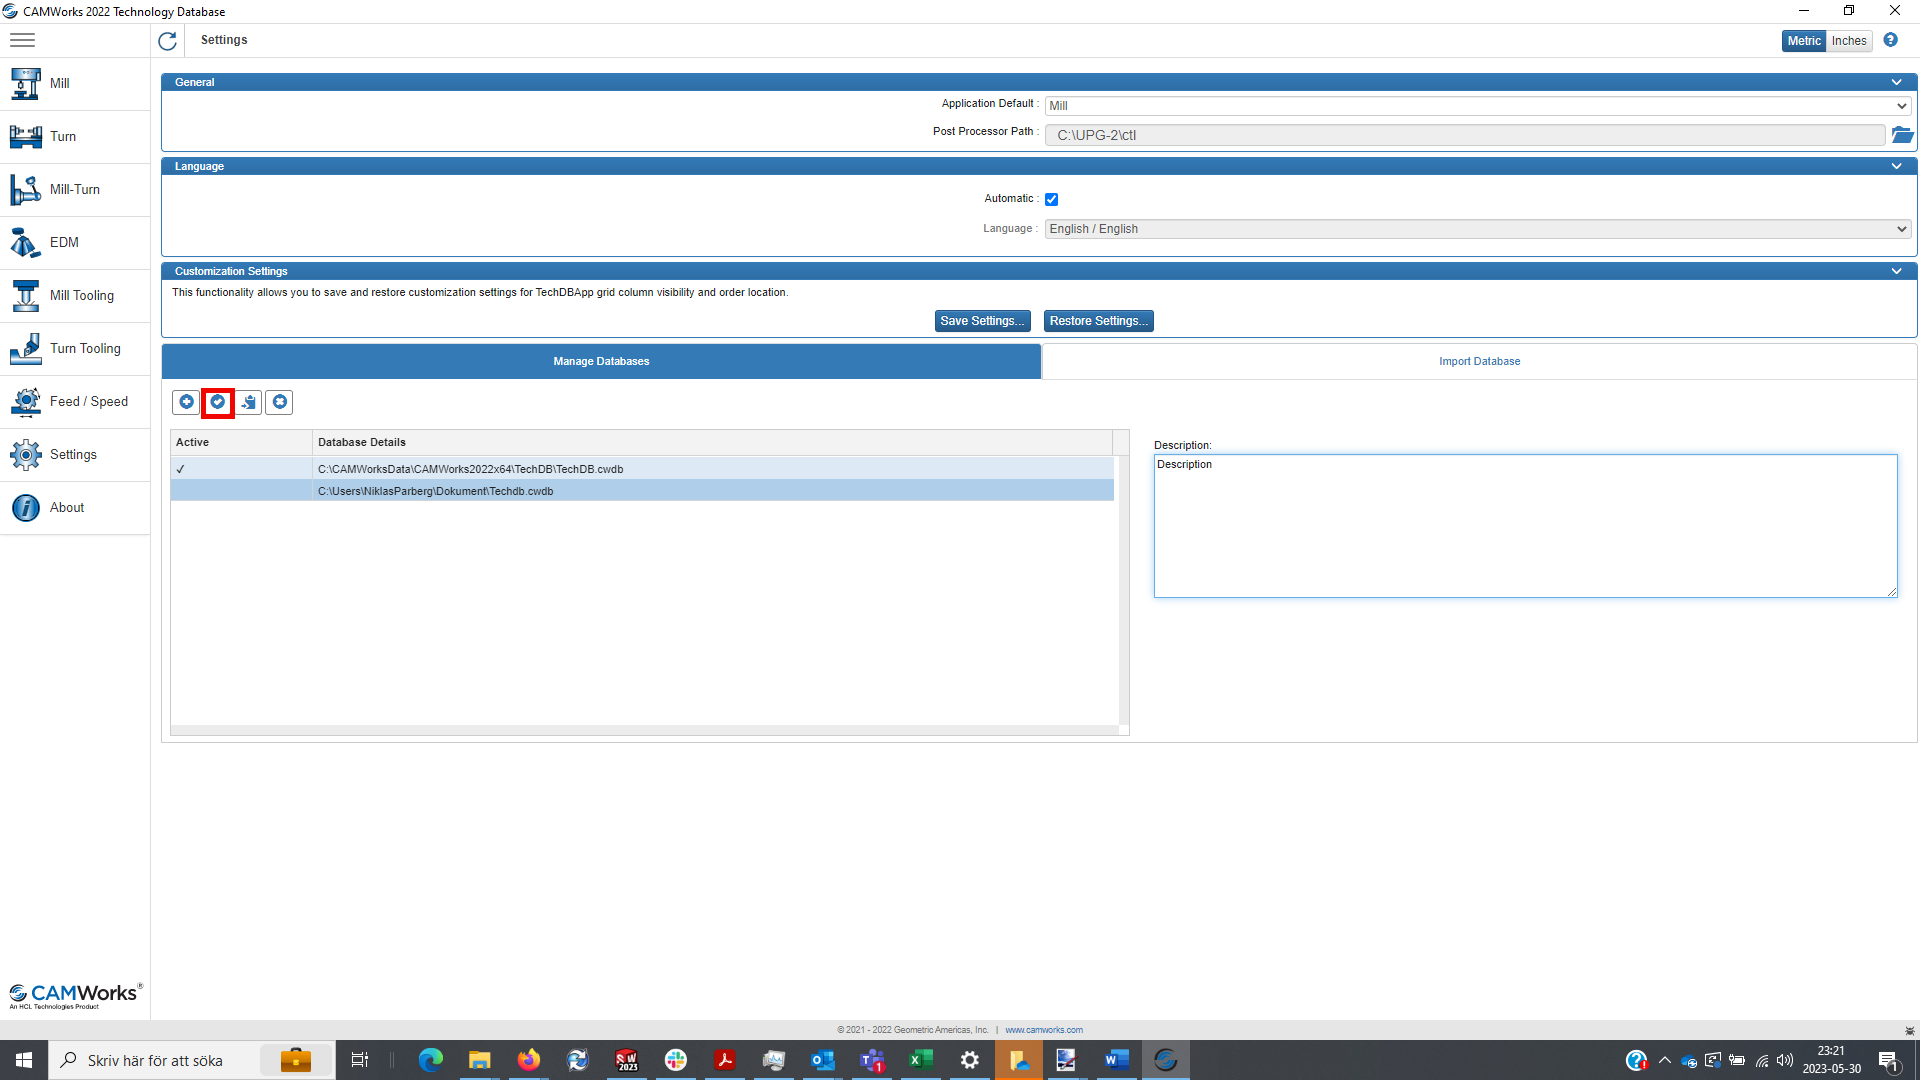Click the add database plus icon
Viewport: 1920px width, 1080px height.
[x=186, y=402]
